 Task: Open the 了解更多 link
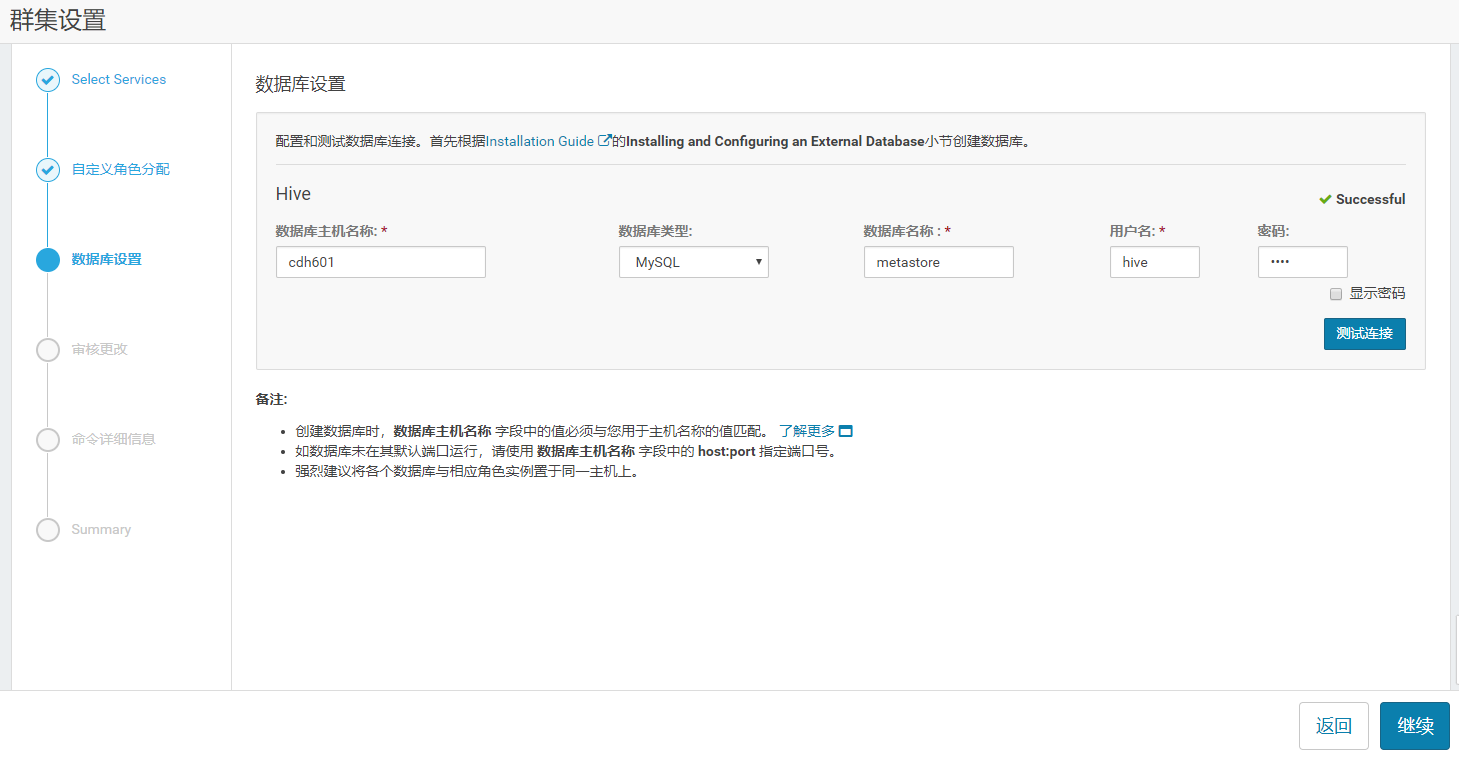807,432
